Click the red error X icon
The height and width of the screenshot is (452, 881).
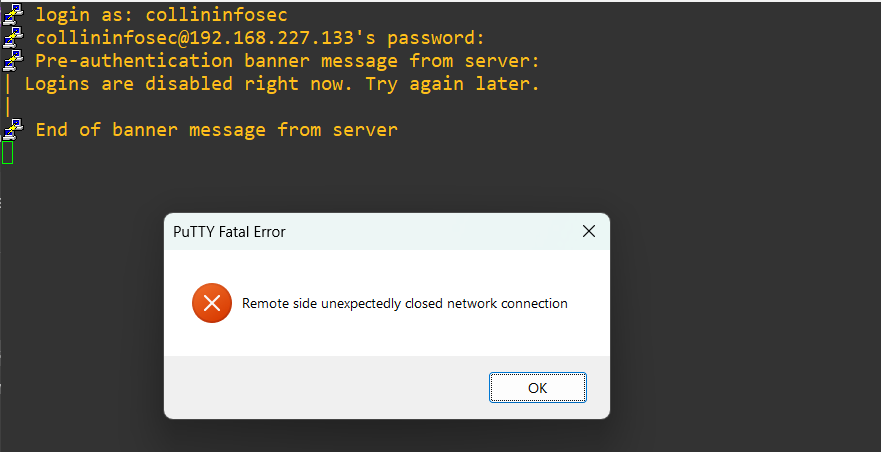(212, 303)
